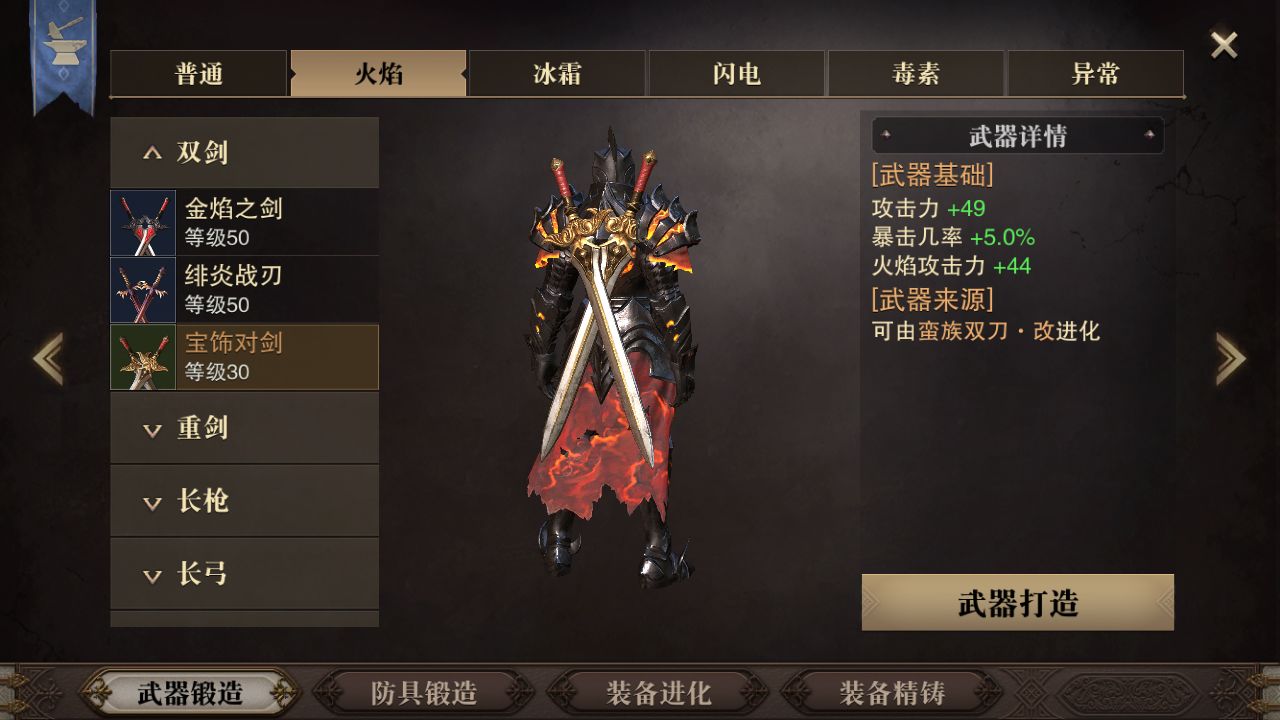1280x720 pixels.
Task: Expand the 长枪 weapon category
Action: [x=245, y=501]
